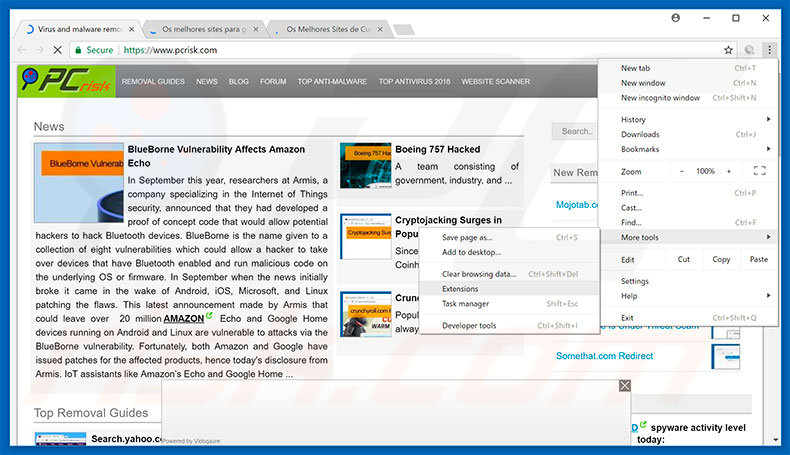Close the 'Os melhores sites para' tab
790x455 pixels.
coord(256,29)
